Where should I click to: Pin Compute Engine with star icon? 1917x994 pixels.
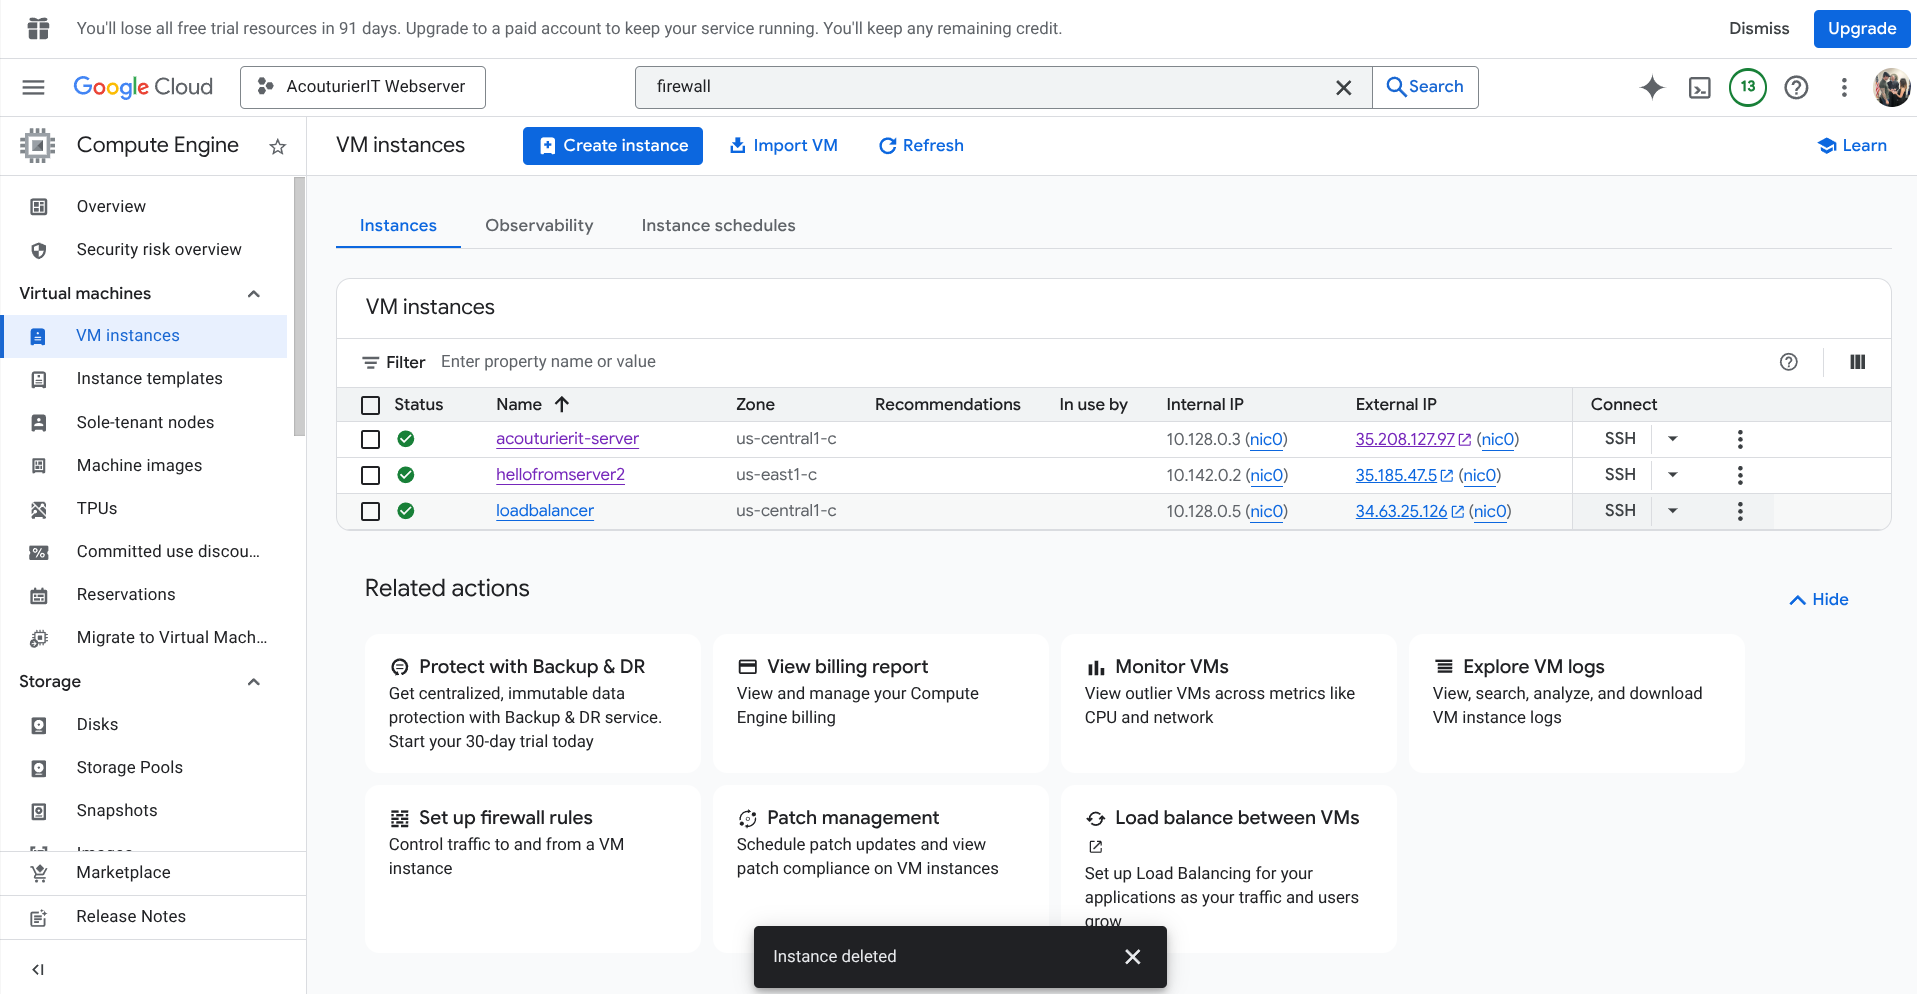pyautogui.click(x=278, y=147)
